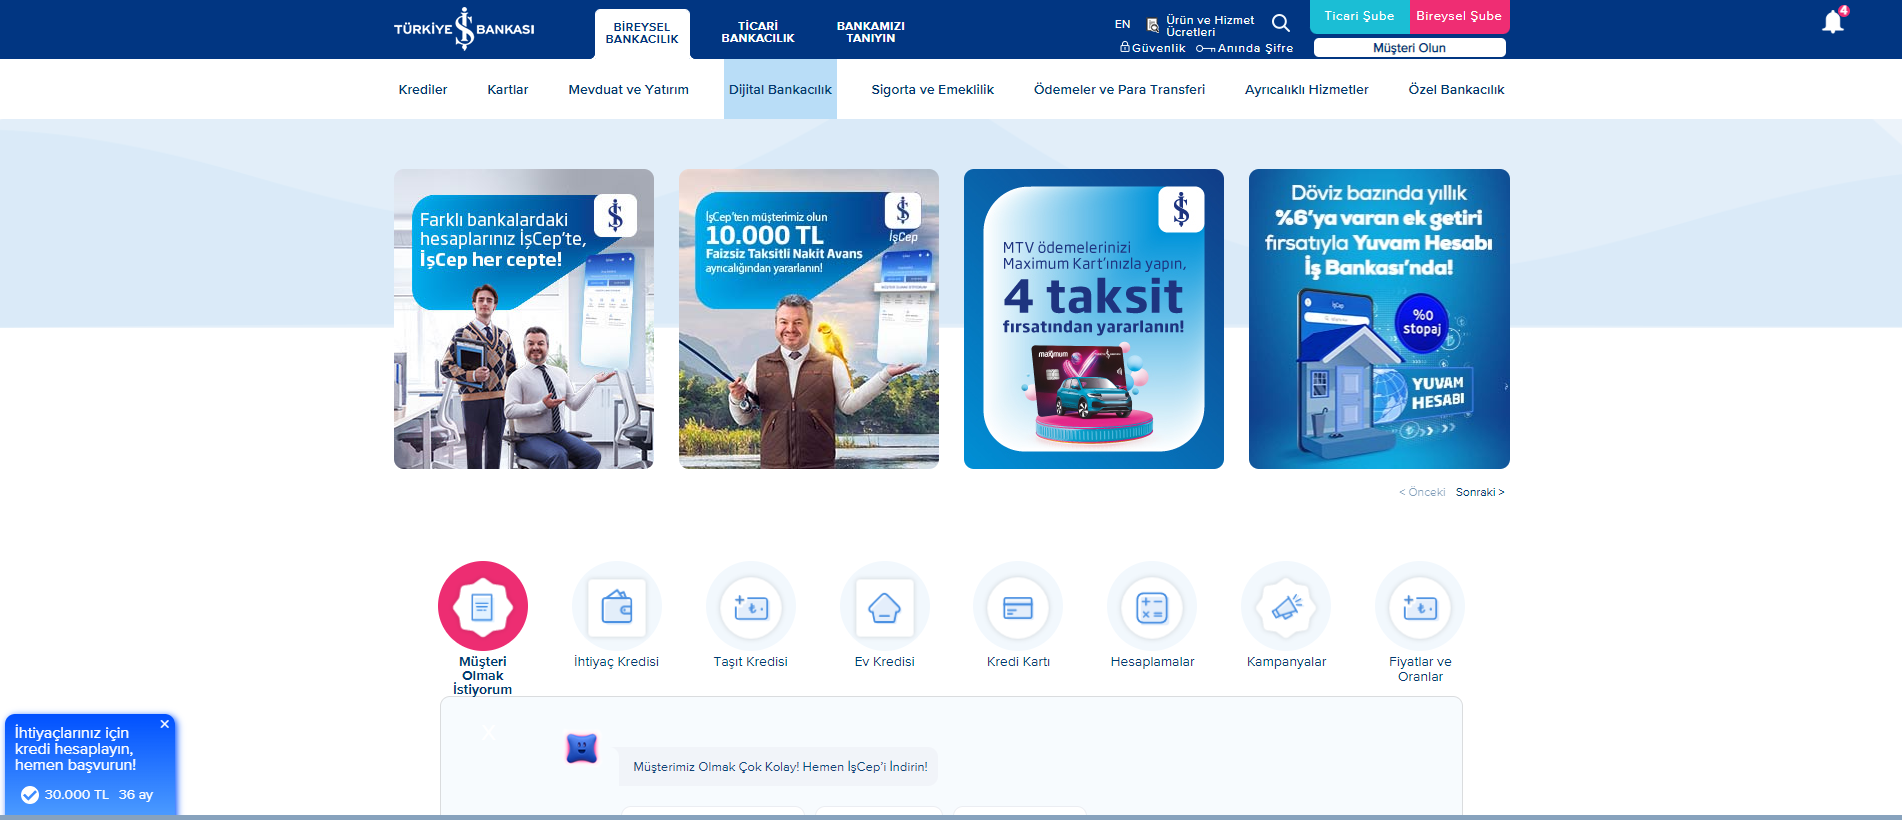Click the Fiyatlar ve Oranlar icon

tap(1420, 606)
